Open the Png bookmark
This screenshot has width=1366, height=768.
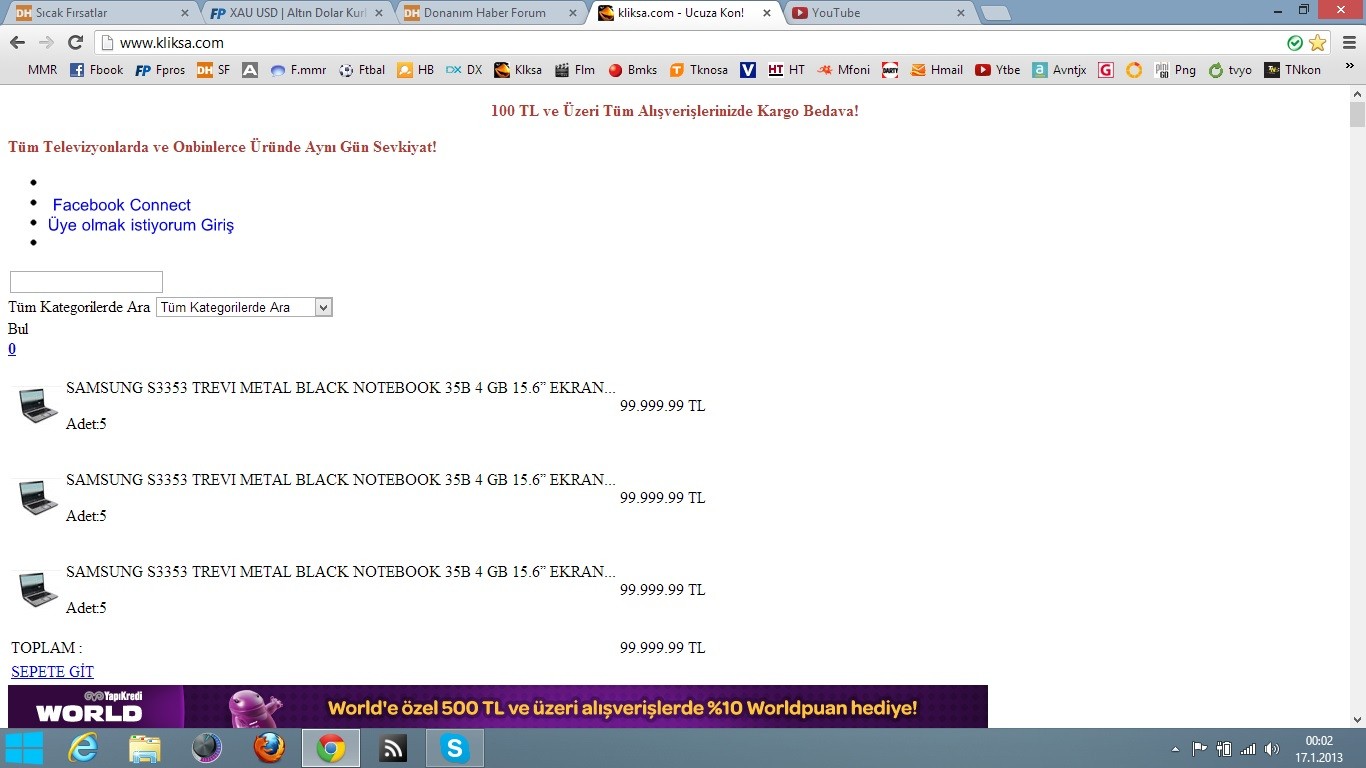pos(1175,70)
